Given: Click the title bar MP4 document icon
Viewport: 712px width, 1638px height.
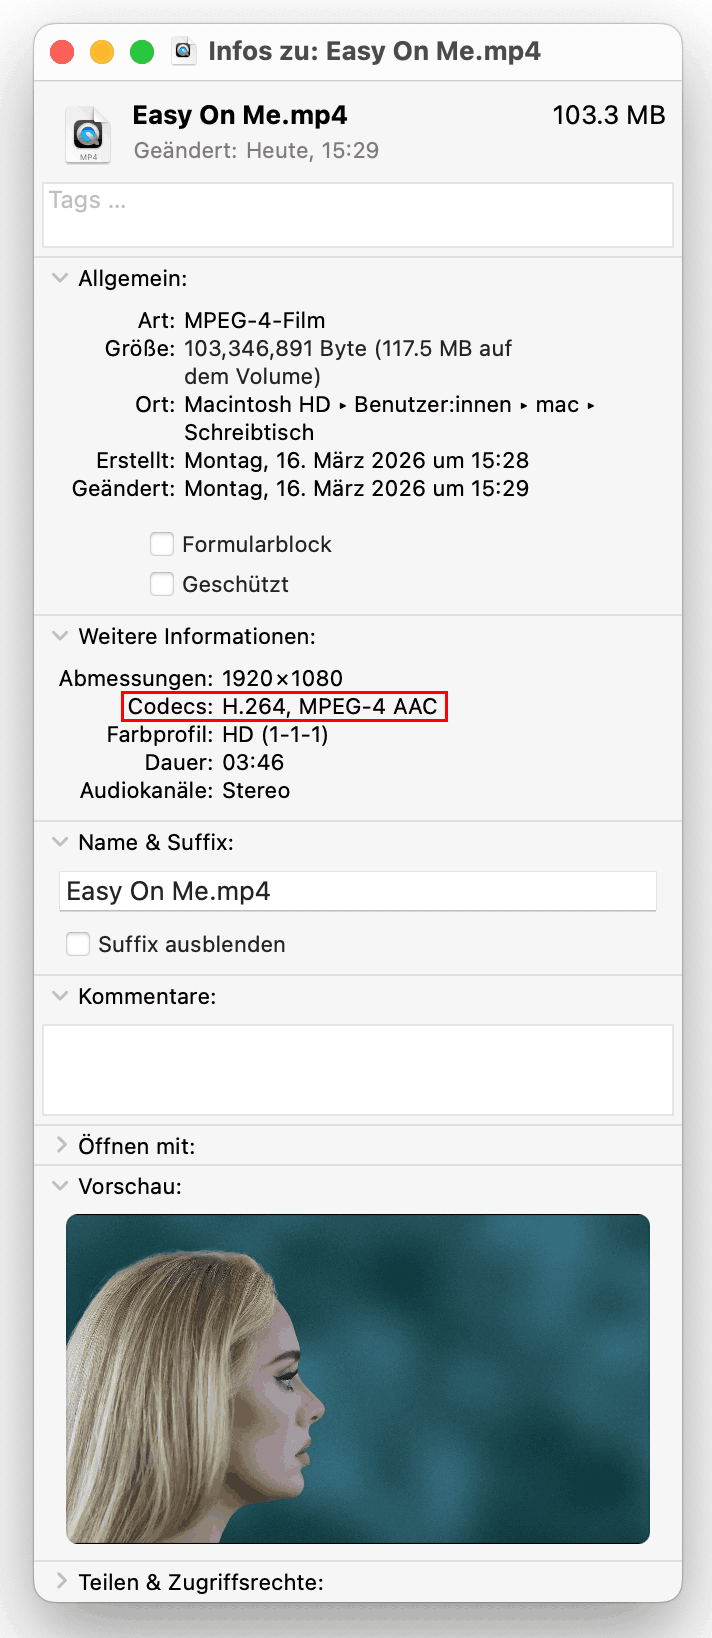Looking at the screenshot, I should 183,51.
